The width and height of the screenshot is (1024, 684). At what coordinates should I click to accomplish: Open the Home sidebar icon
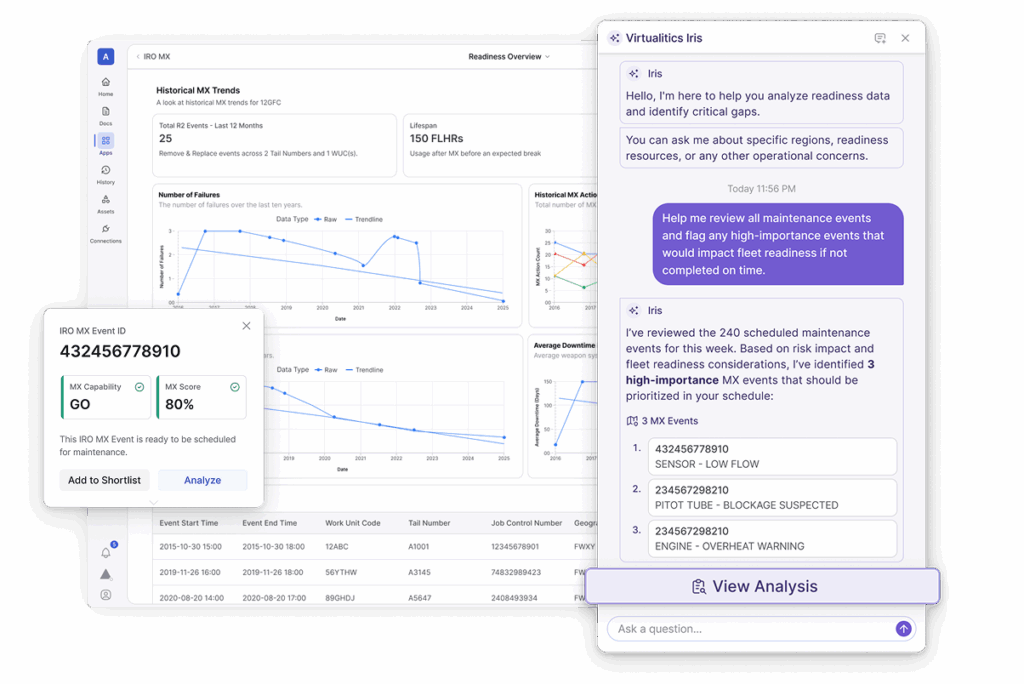point(106,83)
